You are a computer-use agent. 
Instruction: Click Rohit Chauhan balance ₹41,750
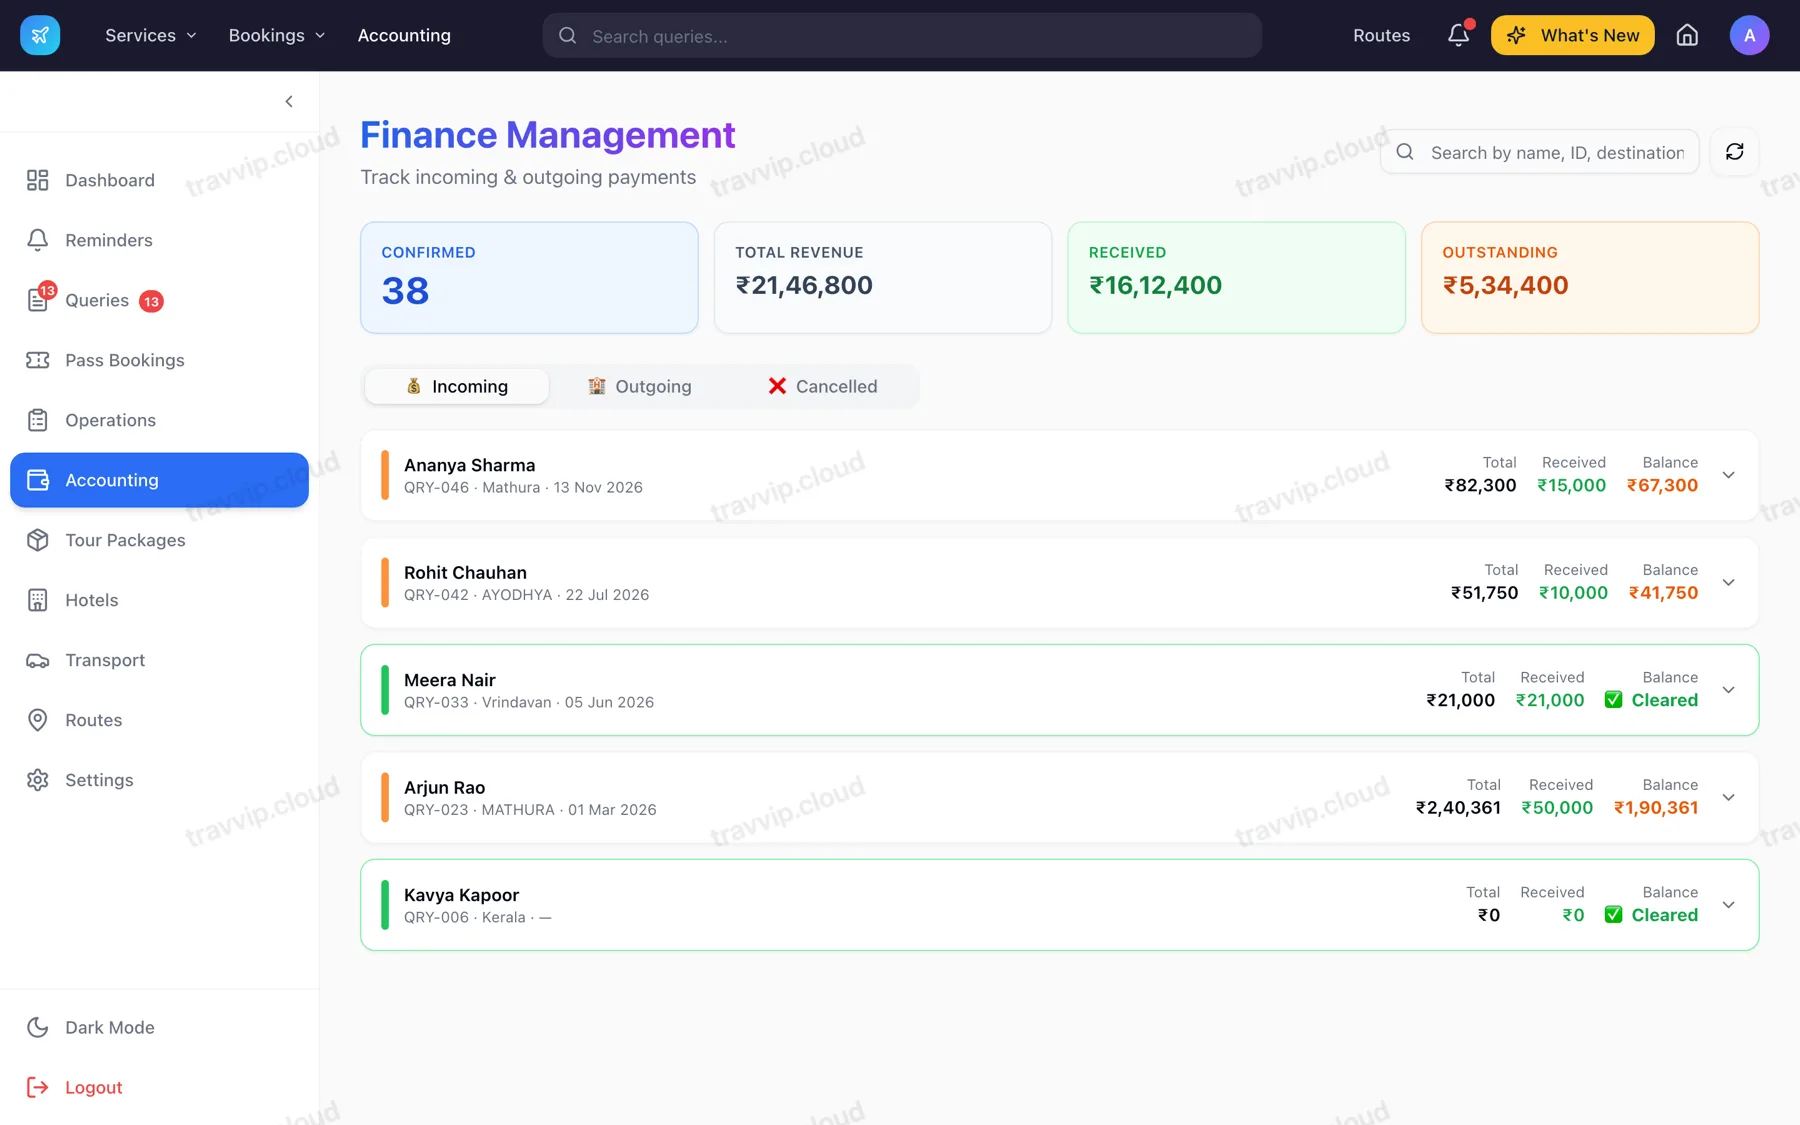click(x=1663, y=593)
